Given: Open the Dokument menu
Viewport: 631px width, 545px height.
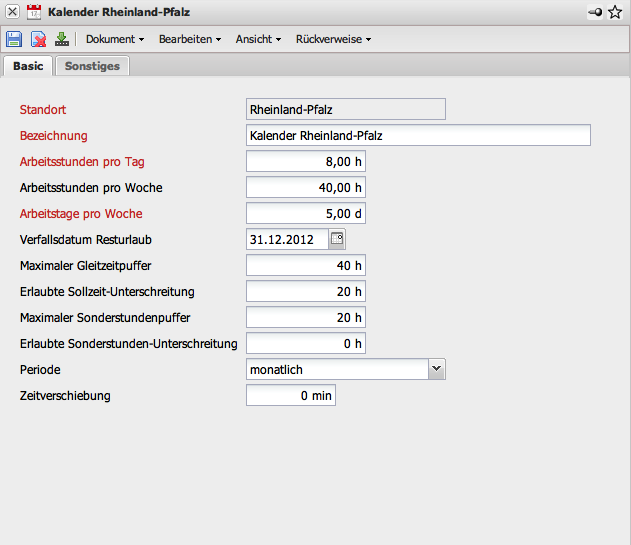Looking at the screenshot, I should point(114,39).
